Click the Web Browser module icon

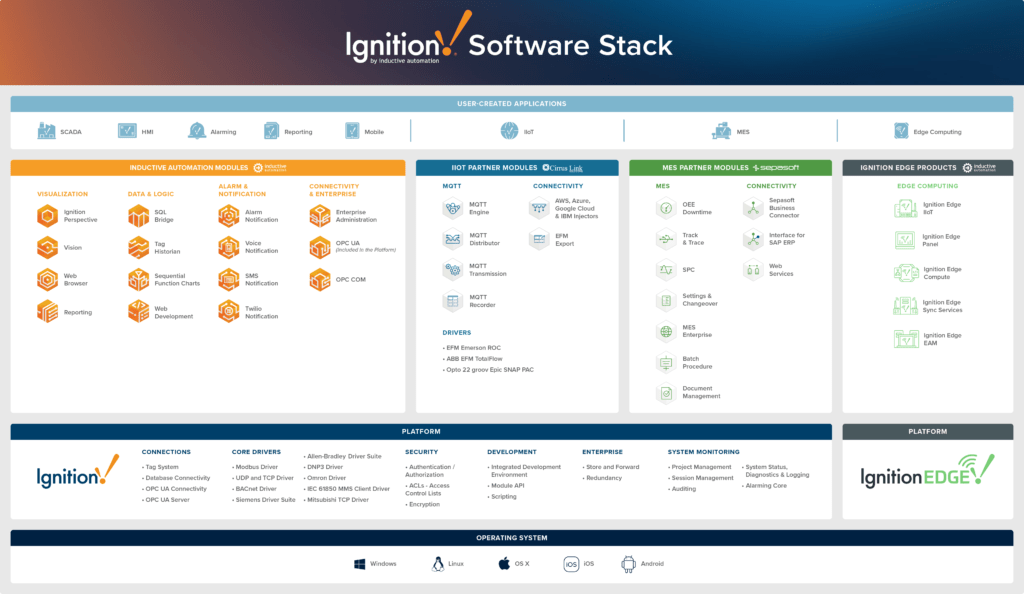pyautogui.click(x=48, y=279)
